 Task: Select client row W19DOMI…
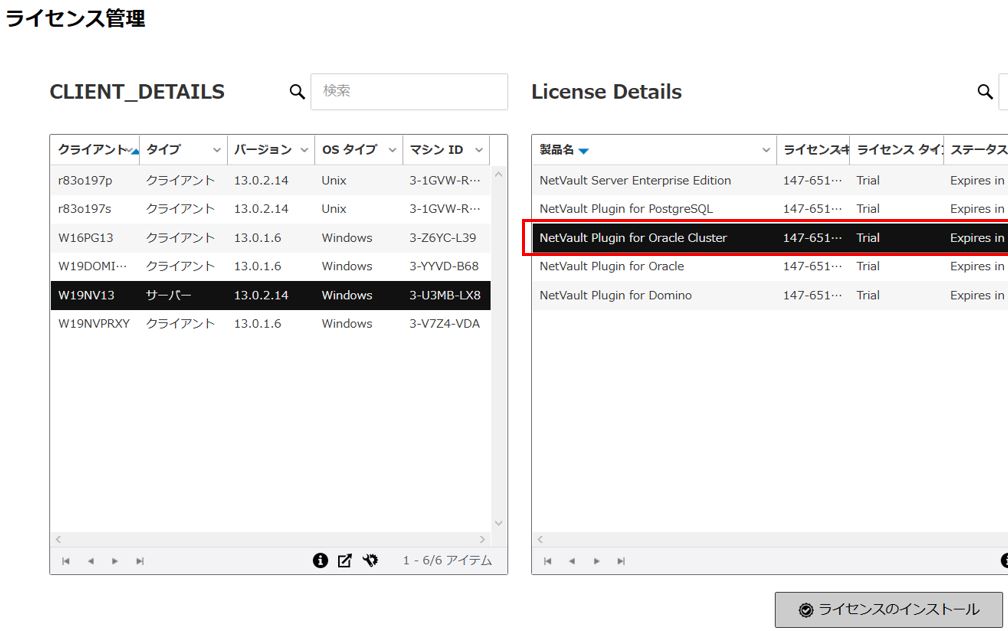coord(270,266)
